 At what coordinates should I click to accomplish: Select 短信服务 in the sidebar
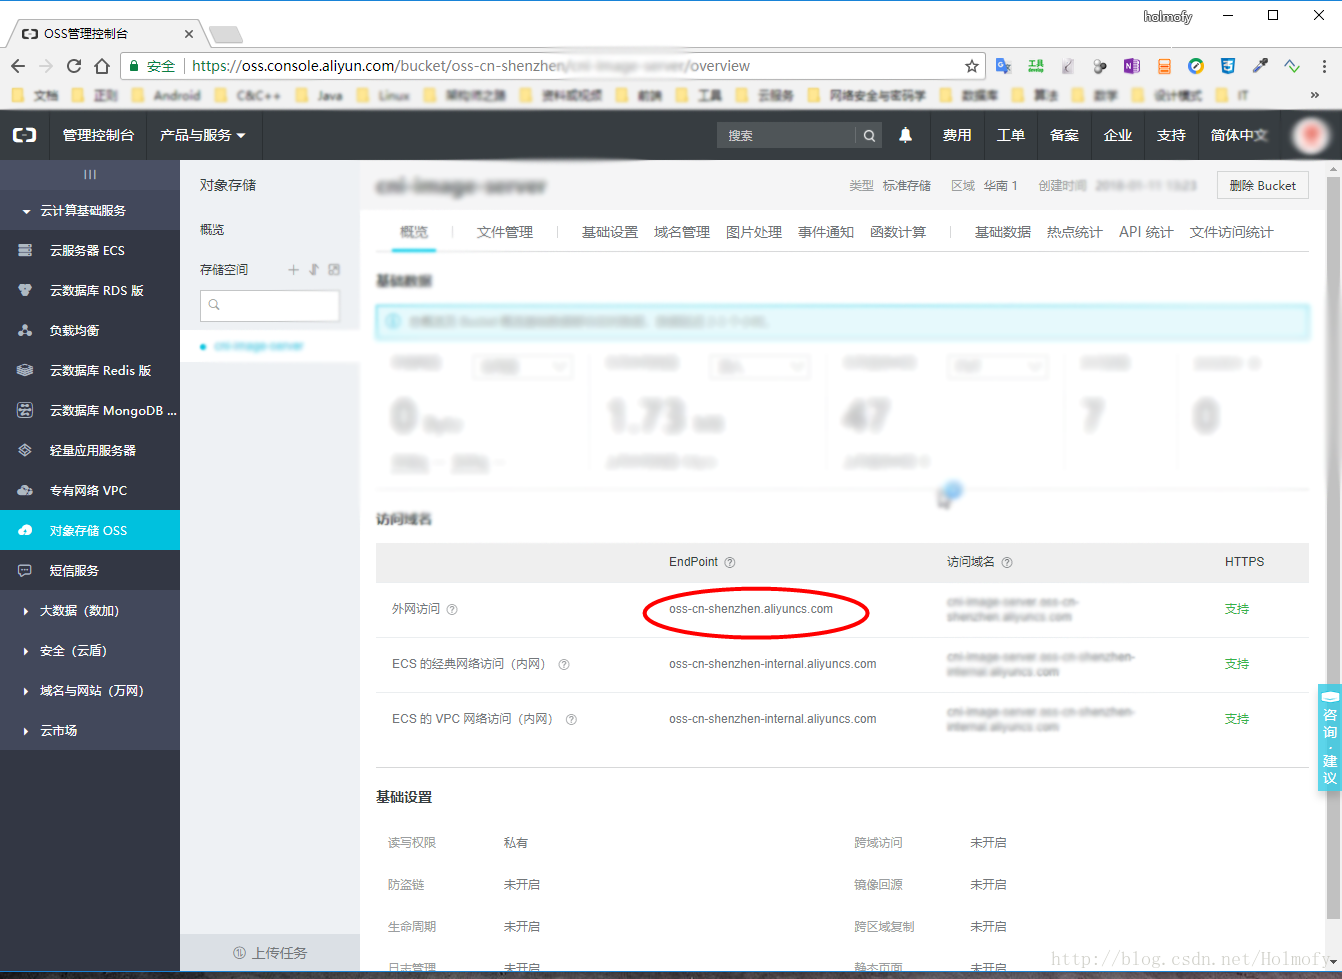point(90,571)
